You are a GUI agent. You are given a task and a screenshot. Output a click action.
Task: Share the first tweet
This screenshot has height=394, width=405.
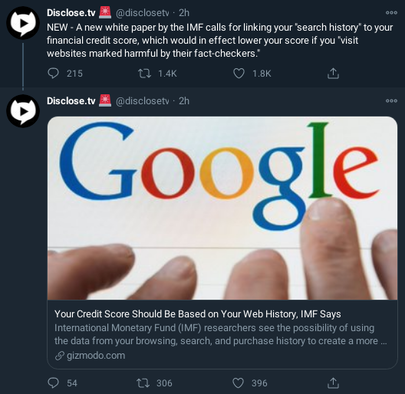(332, 73)
